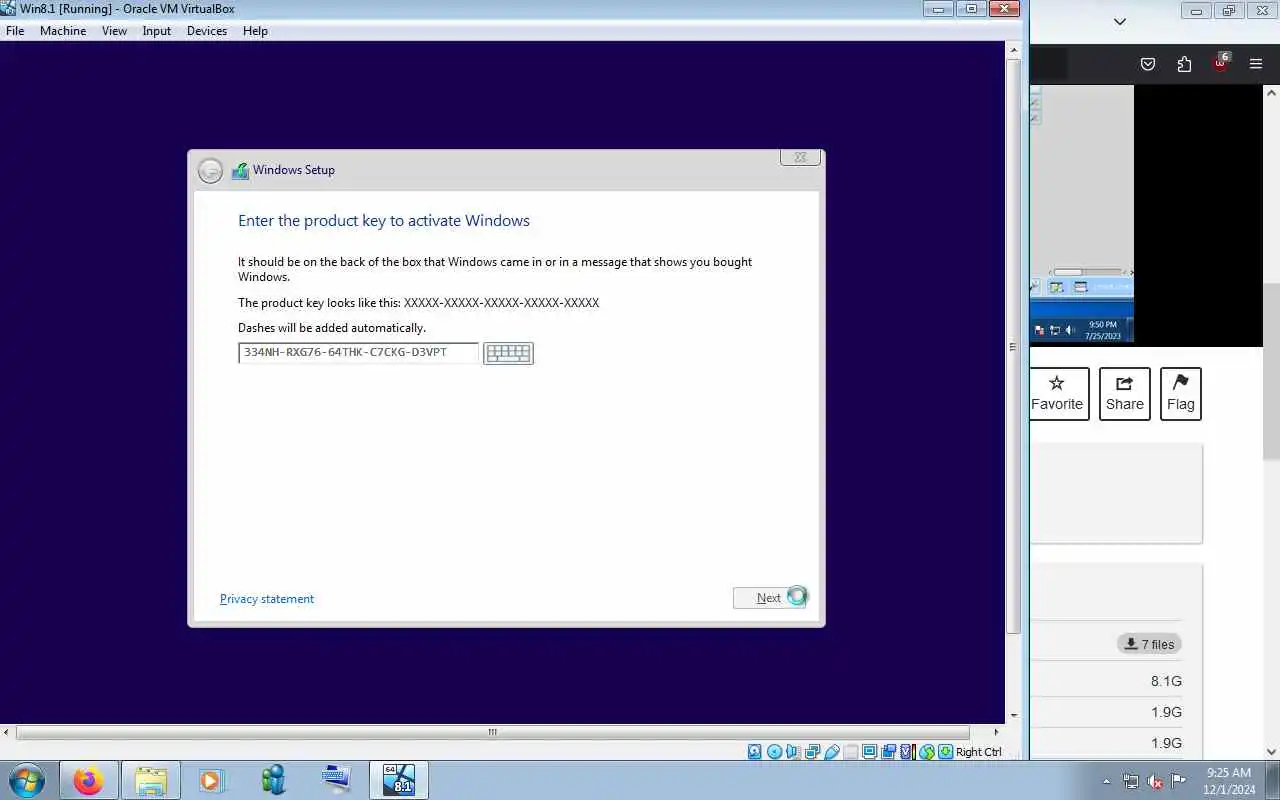
Task: Click the 8.1G file size entry
Action: (x=1166, y=681)
